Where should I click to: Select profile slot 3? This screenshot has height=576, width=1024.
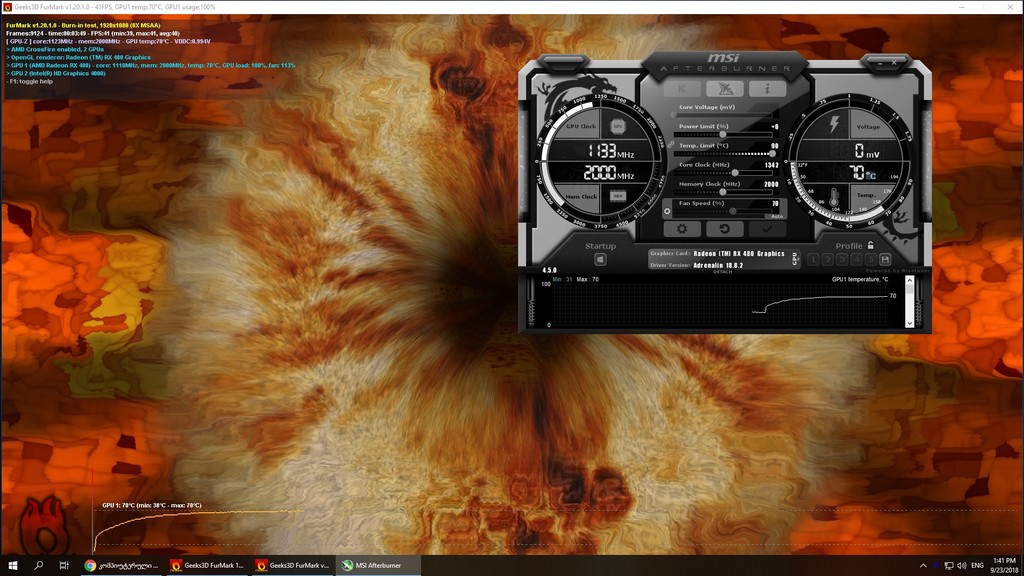click(x=842, y=259)
